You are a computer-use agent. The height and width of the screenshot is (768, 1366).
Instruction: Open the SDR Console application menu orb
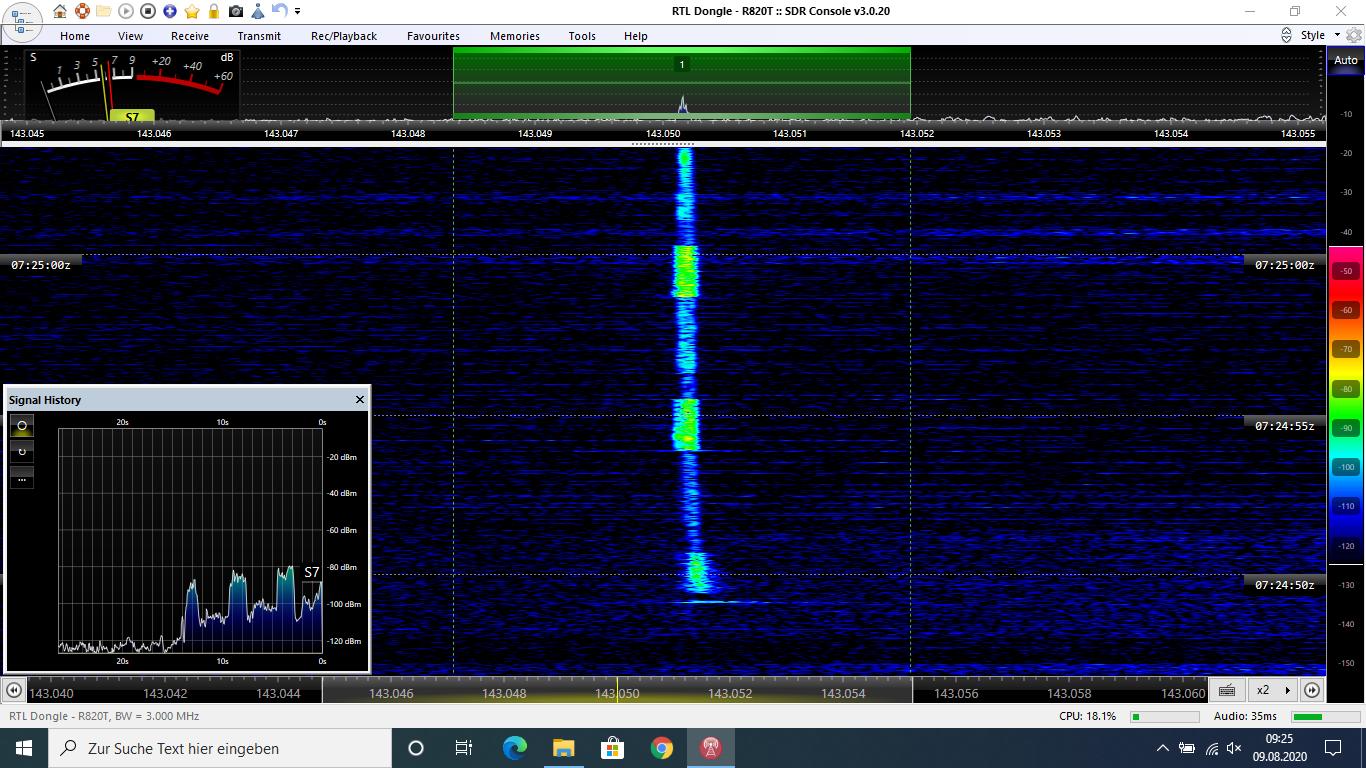[x=21, y=21]
